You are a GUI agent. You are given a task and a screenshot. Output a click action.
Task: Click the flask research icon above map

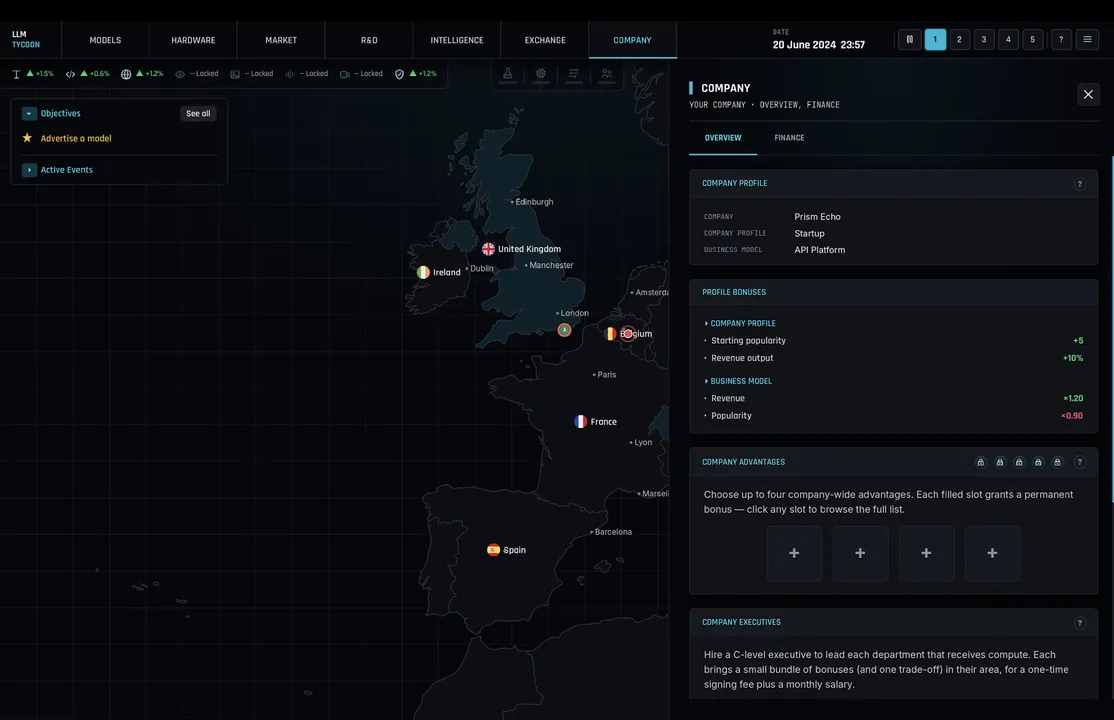507,74
